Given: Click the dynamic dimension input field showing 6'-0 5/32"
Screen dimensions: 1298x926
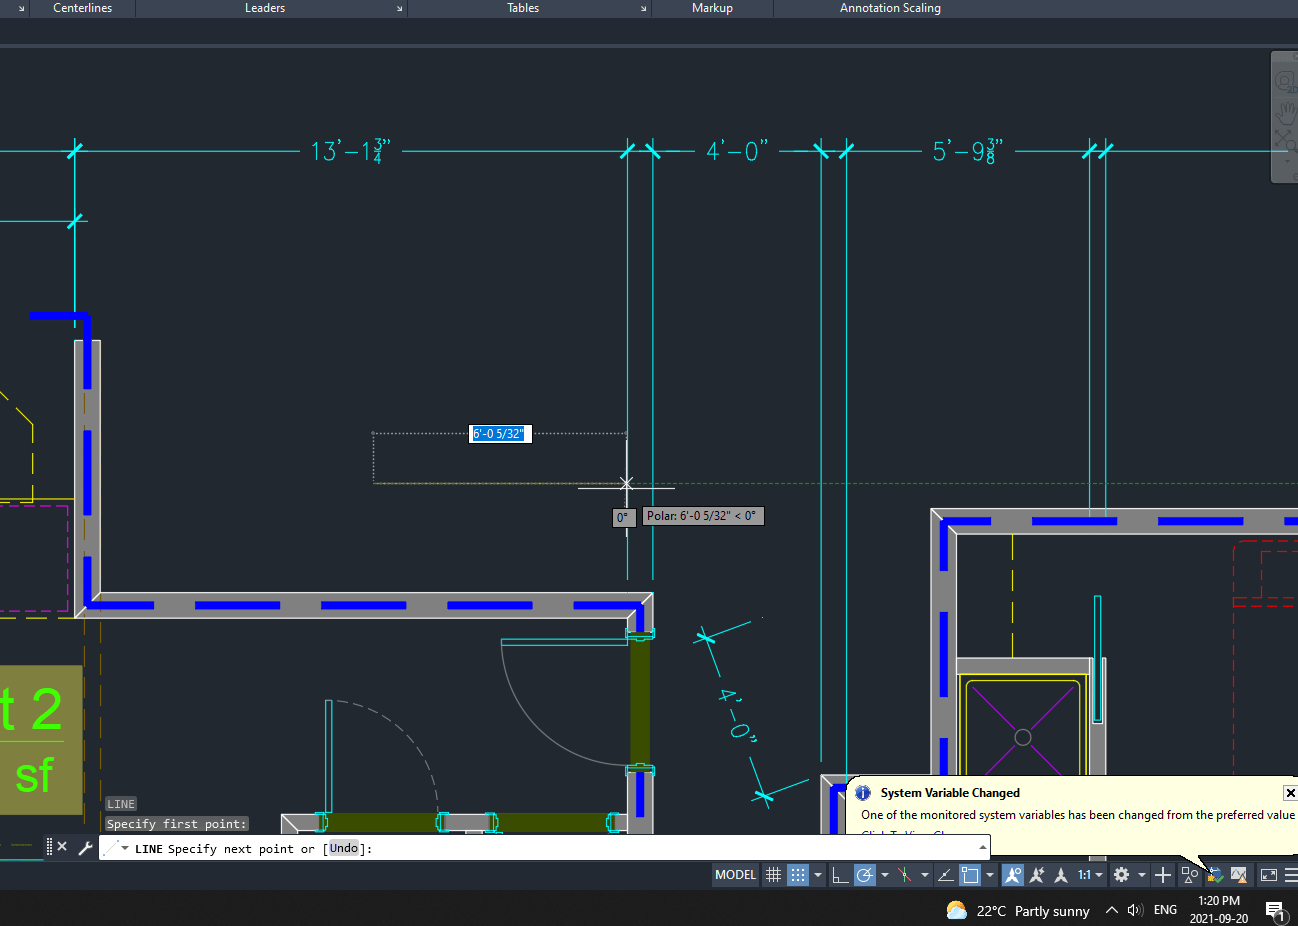Looking at the screenshot, I should pos(500,433).
